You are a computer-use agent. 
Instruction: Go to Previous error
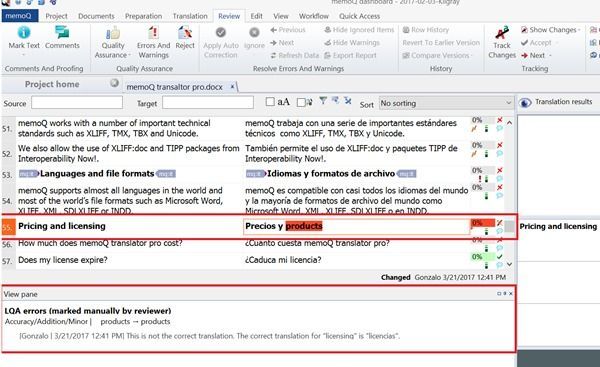(288, 30)
